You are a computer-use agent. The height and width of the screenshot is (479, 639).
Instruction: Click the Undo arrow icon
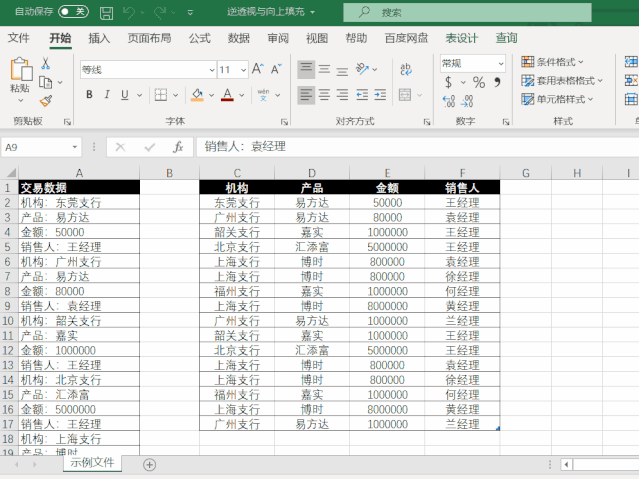129,13
